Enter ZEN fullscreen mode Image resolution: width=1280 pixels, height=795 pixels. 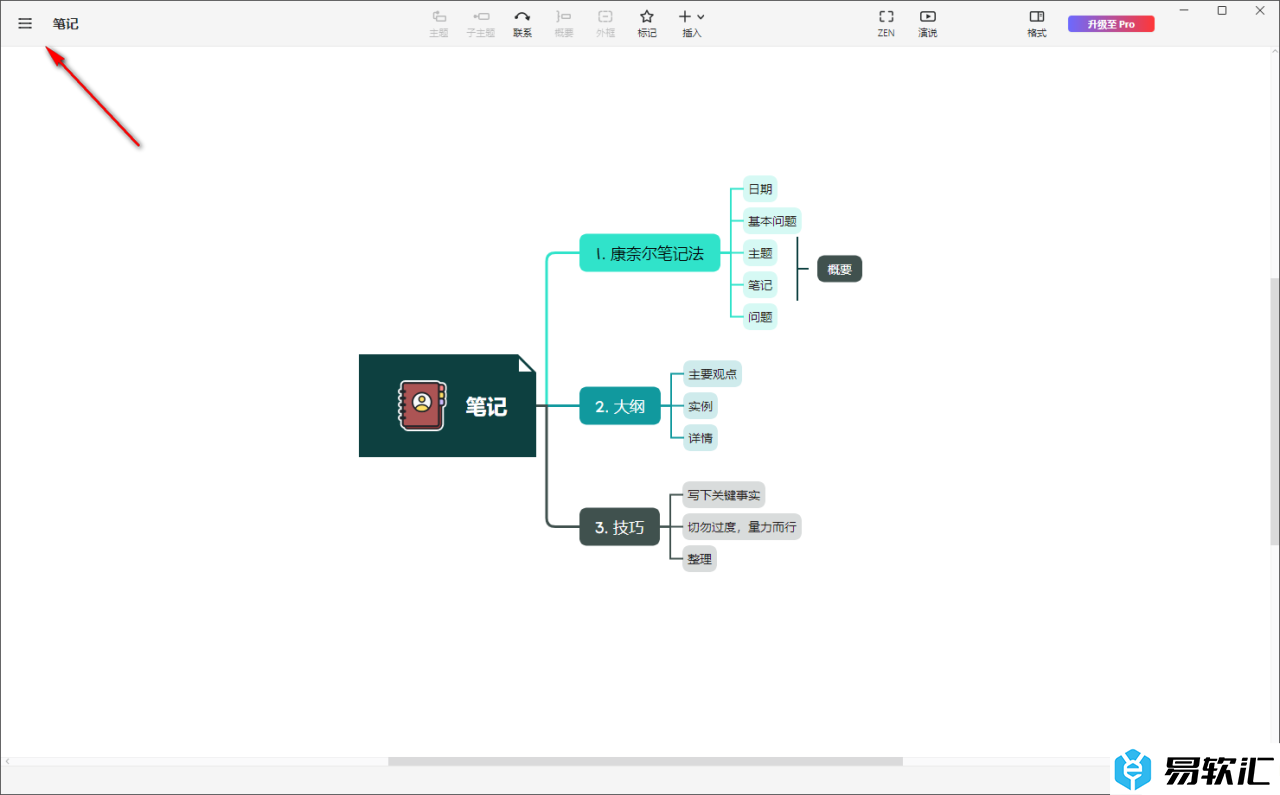point(886,23)
